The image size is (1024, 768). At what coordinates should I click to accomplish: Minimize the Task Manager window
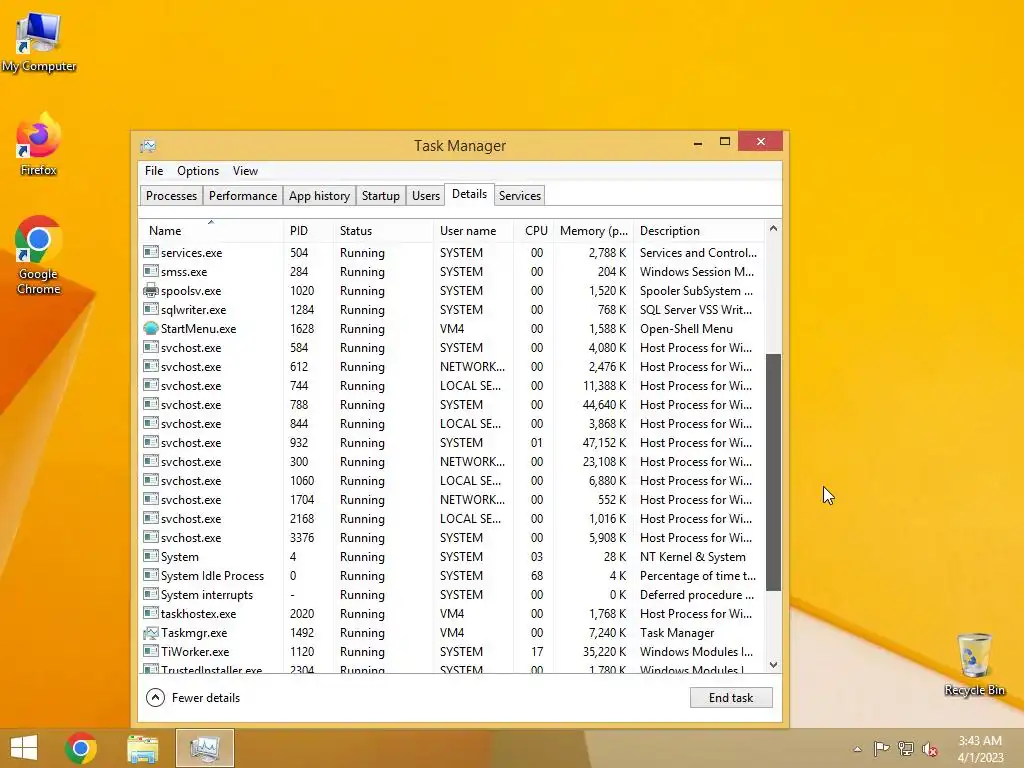point(698,142)
